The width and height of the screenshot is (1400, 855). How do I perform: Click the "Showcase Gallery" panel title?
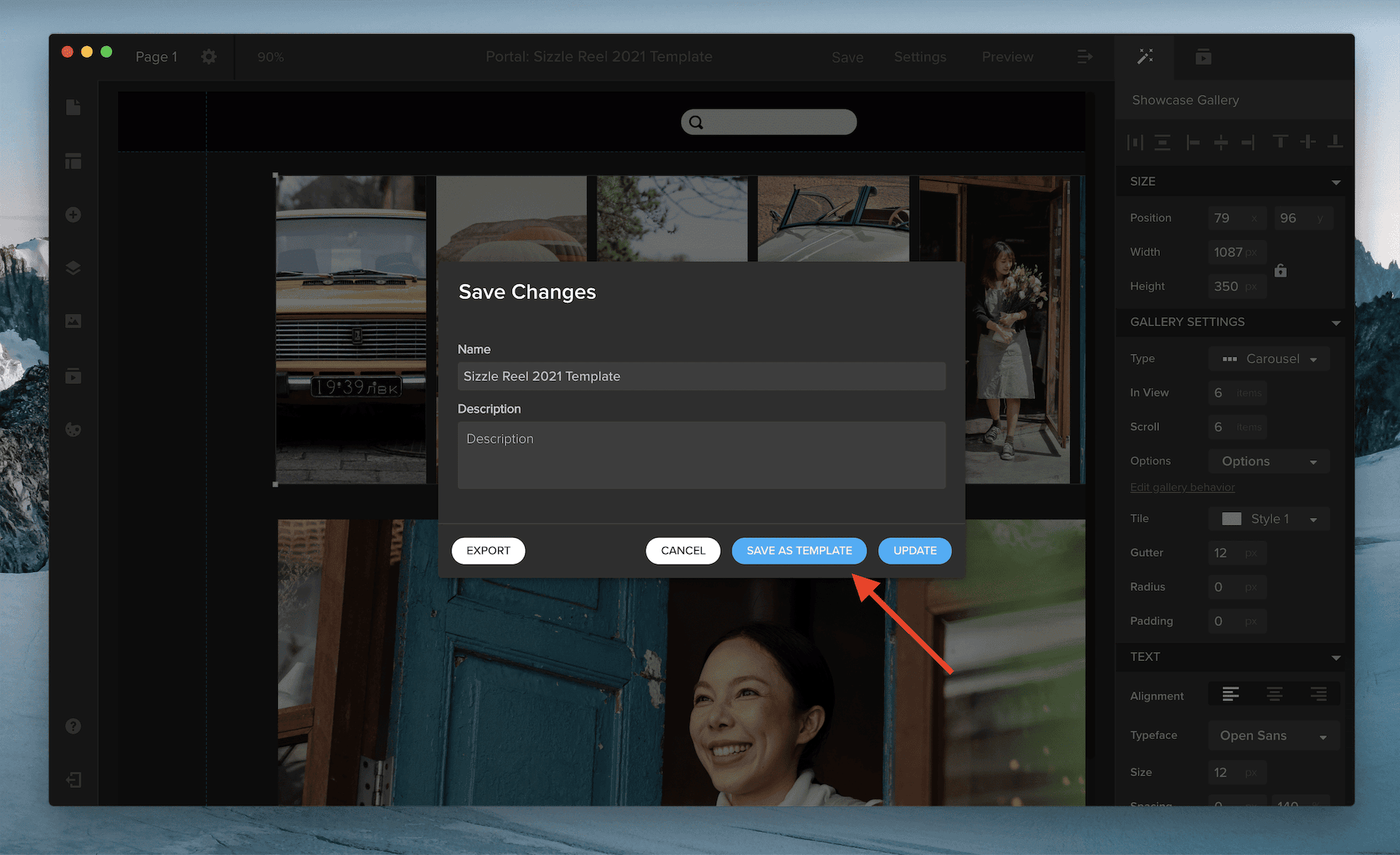(x=1185, y=100)
